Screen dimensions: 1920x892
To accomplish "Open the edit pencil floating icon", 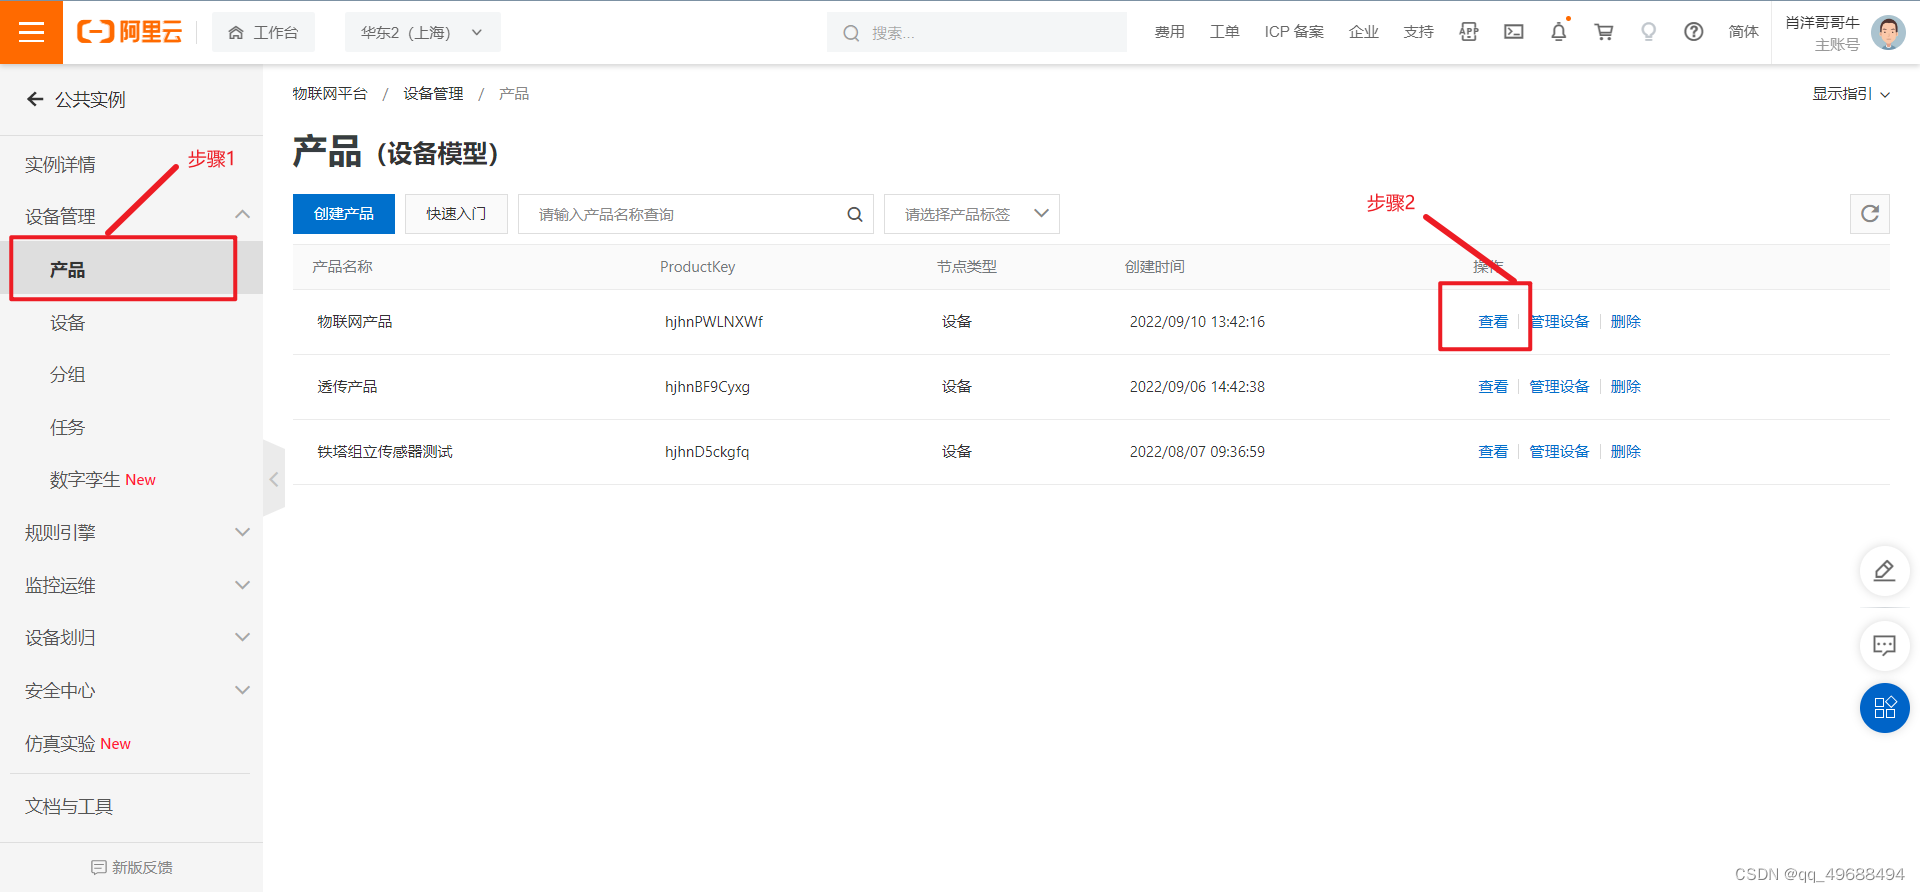I will 1885,571.
